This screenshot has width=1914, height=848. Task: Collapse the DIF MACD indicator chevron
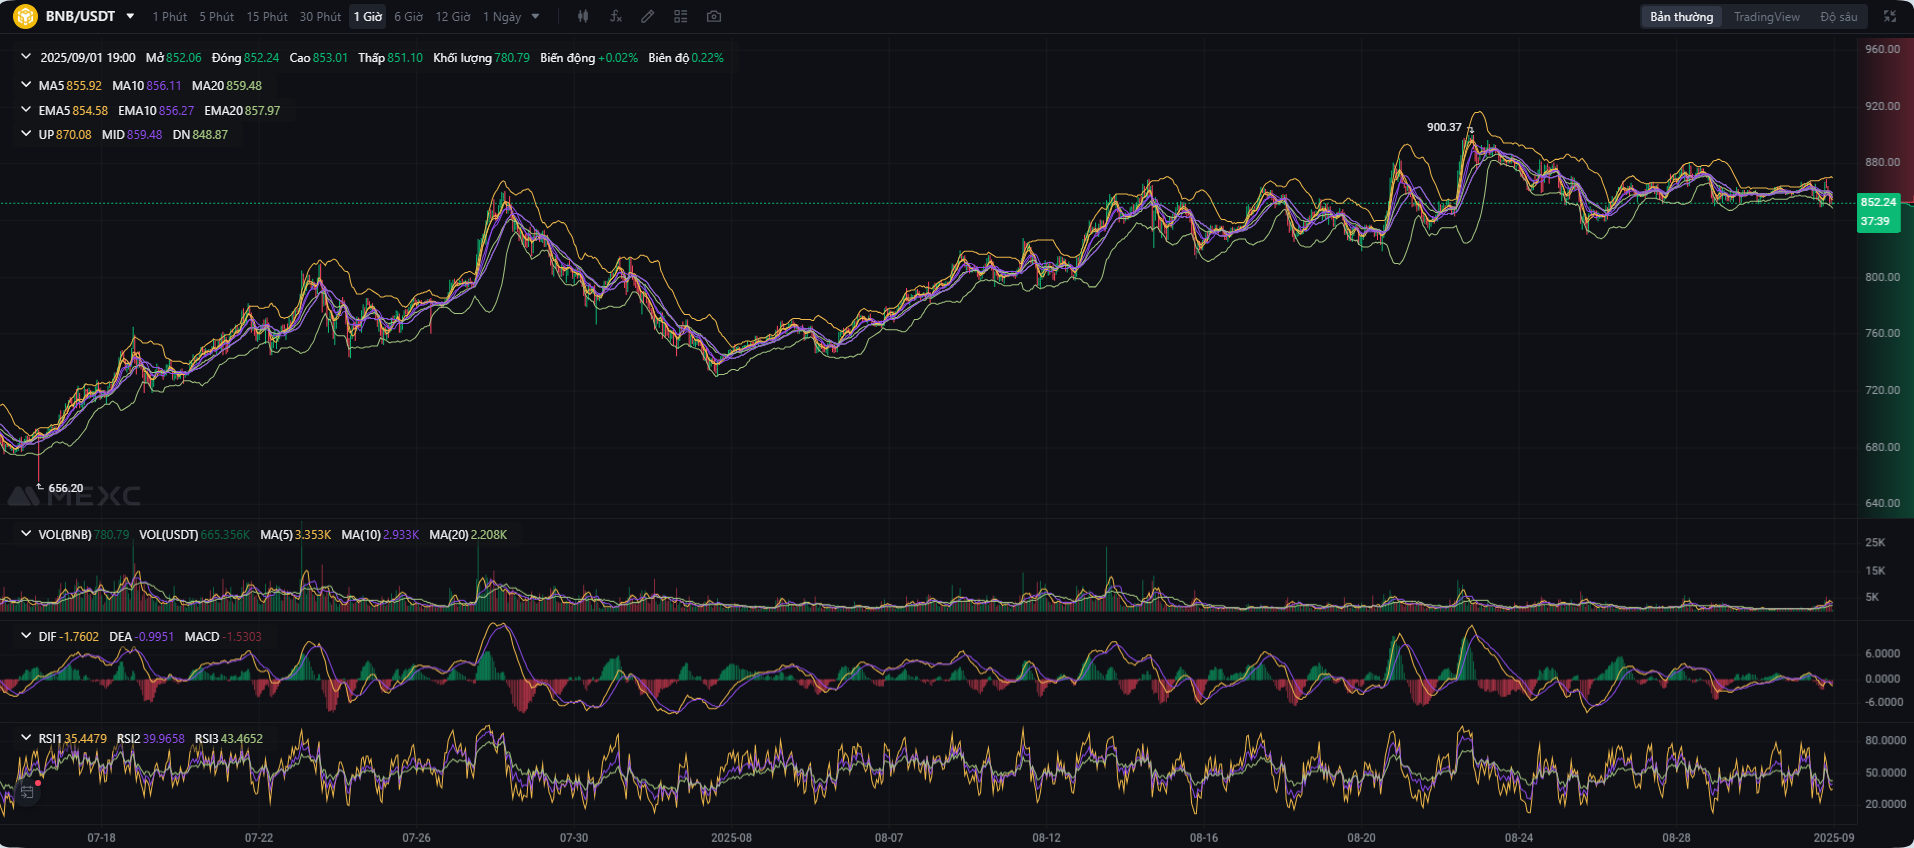26,636
